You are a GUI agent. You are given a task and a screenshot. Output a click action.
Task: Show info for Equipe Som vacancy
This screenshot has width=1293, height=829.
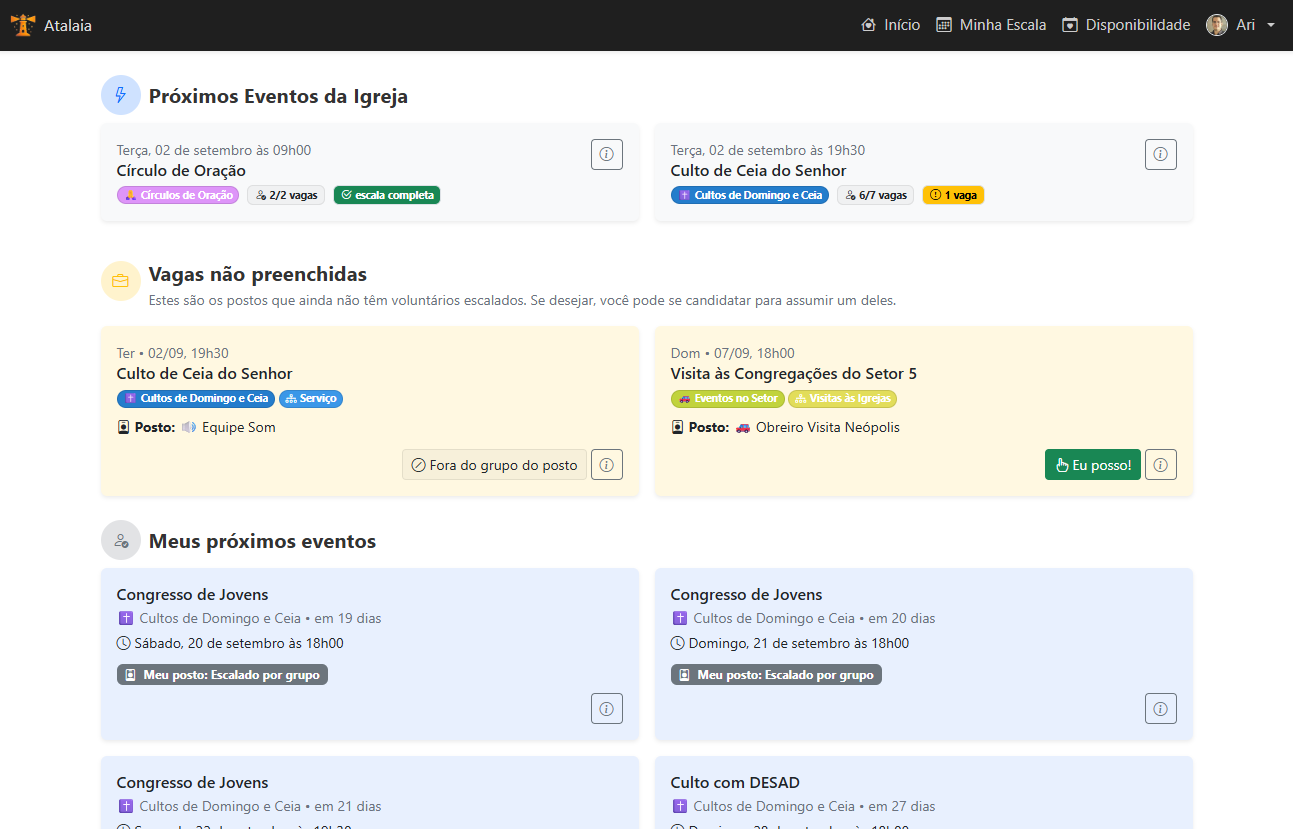[606, 465]
